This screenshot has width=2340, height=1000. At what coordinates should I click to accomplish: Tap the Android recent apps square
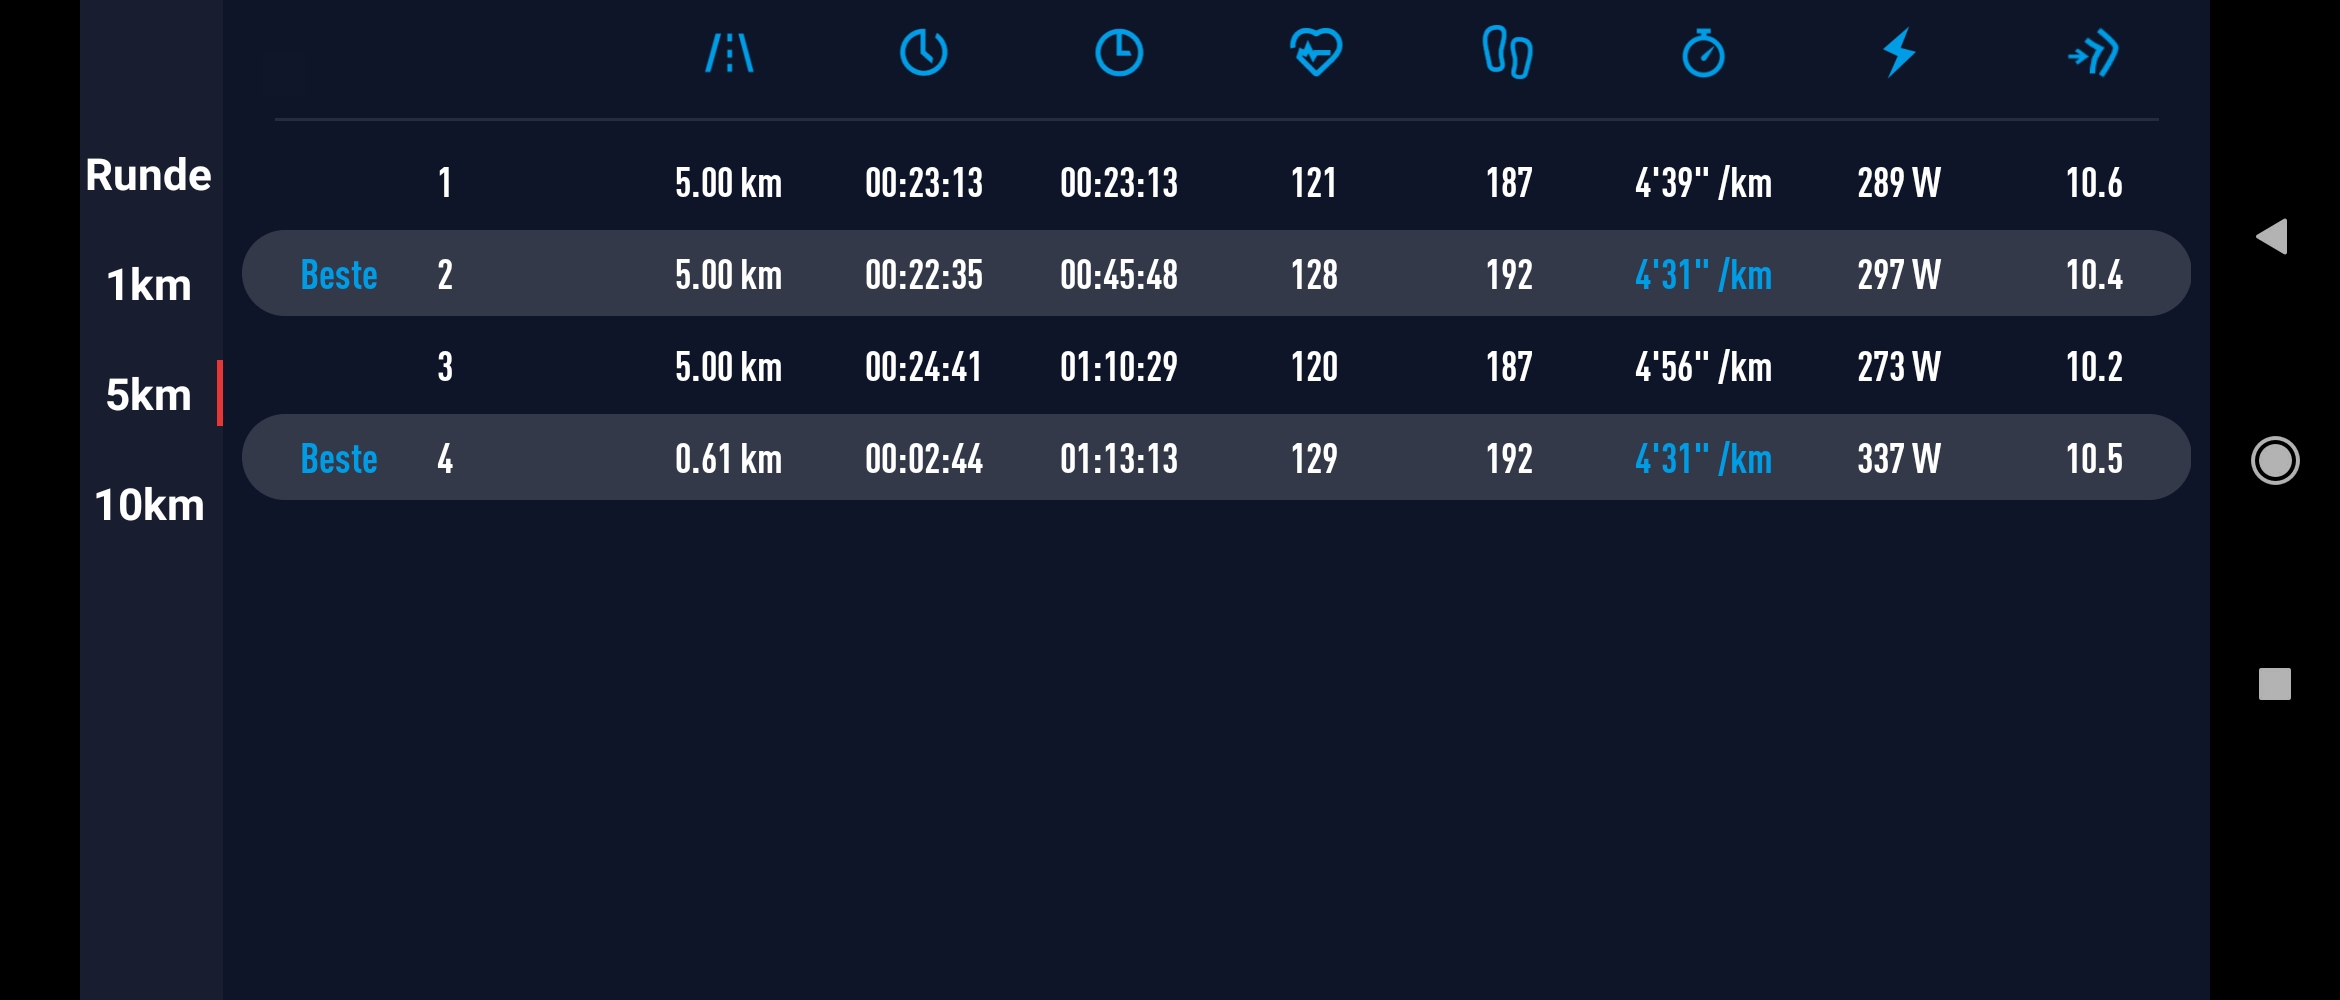pyautogui.click(x=2274, y=684)
